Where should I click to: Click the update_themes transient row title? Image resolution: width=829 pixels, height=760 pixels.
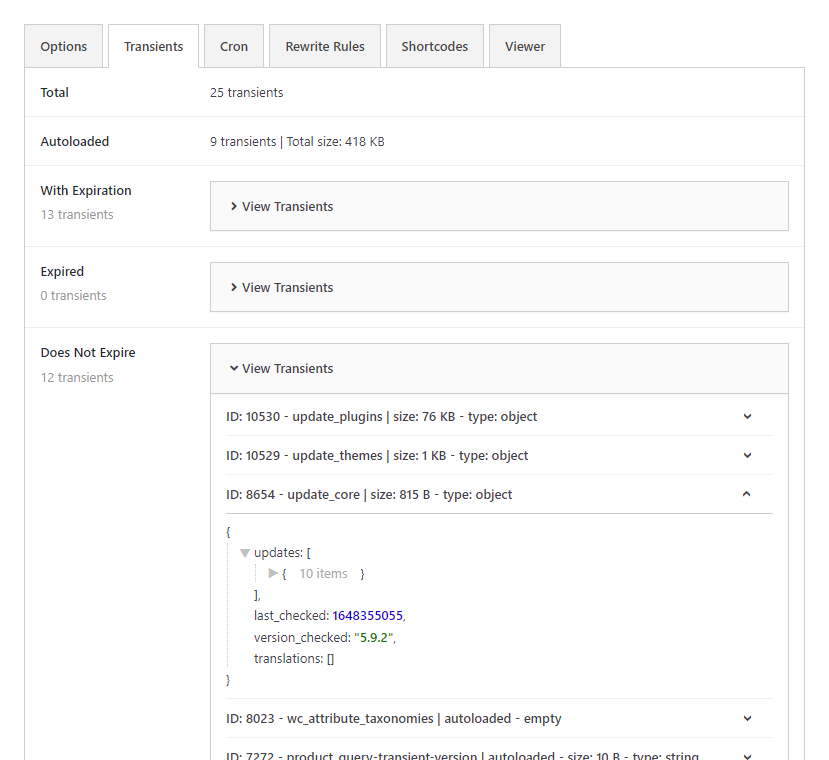click(377, 456)
